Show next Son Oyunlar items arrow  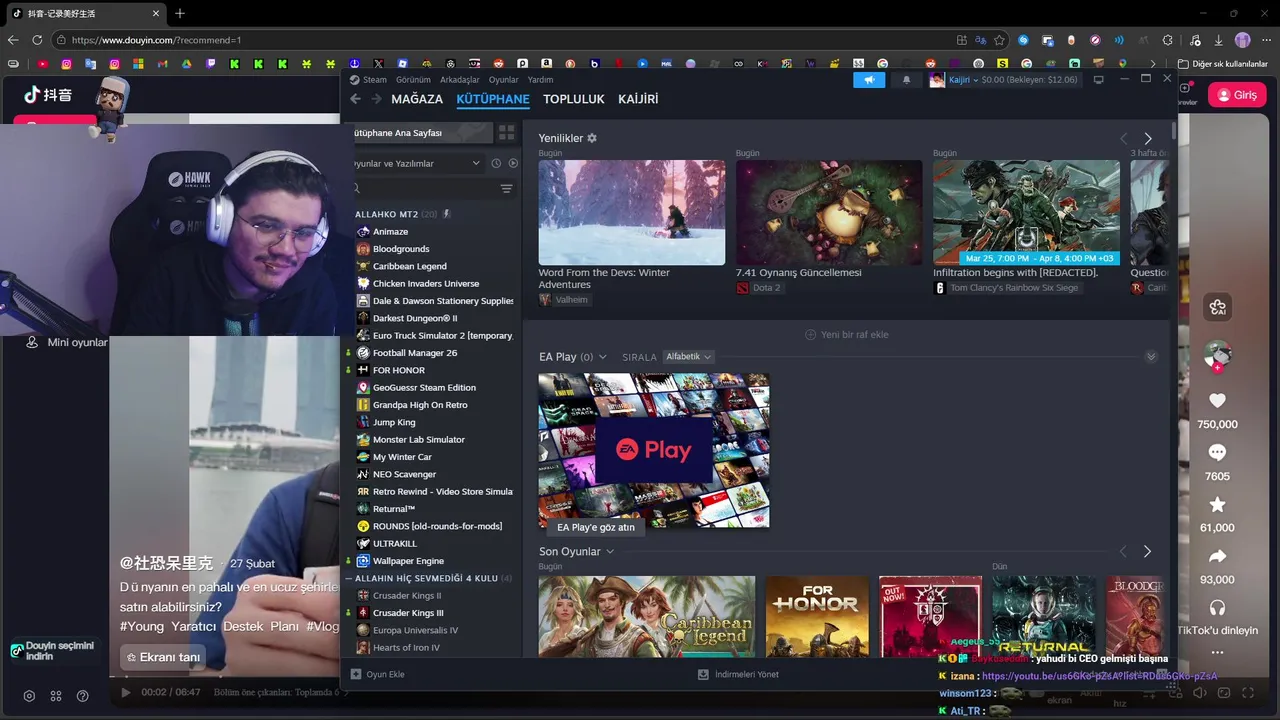(x=1147, y=551)
